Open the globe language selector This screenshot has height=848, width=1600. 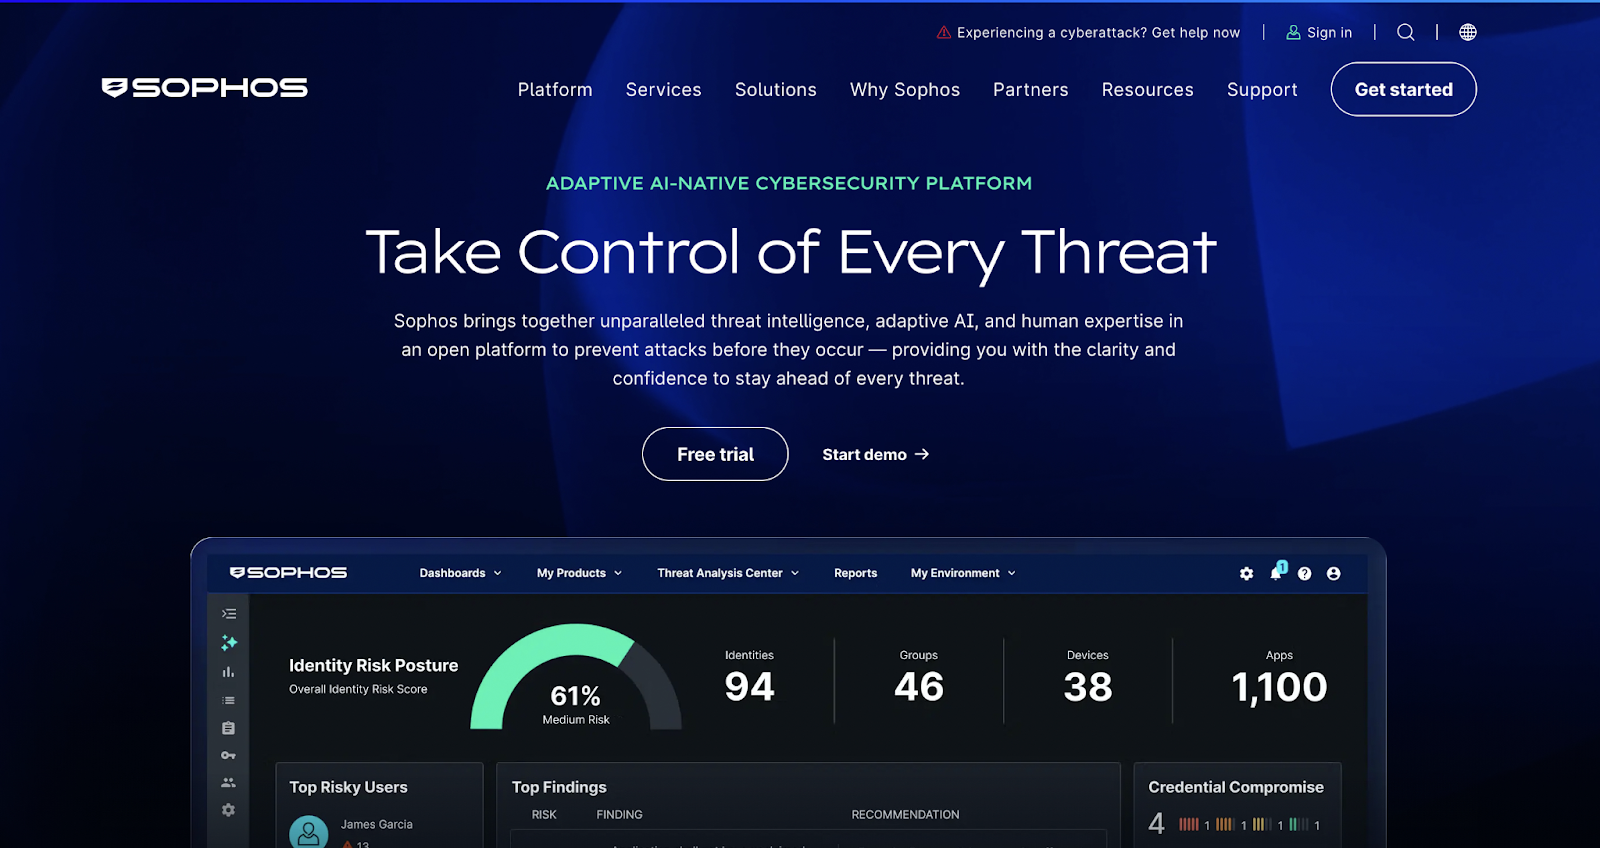[1467, 32]
